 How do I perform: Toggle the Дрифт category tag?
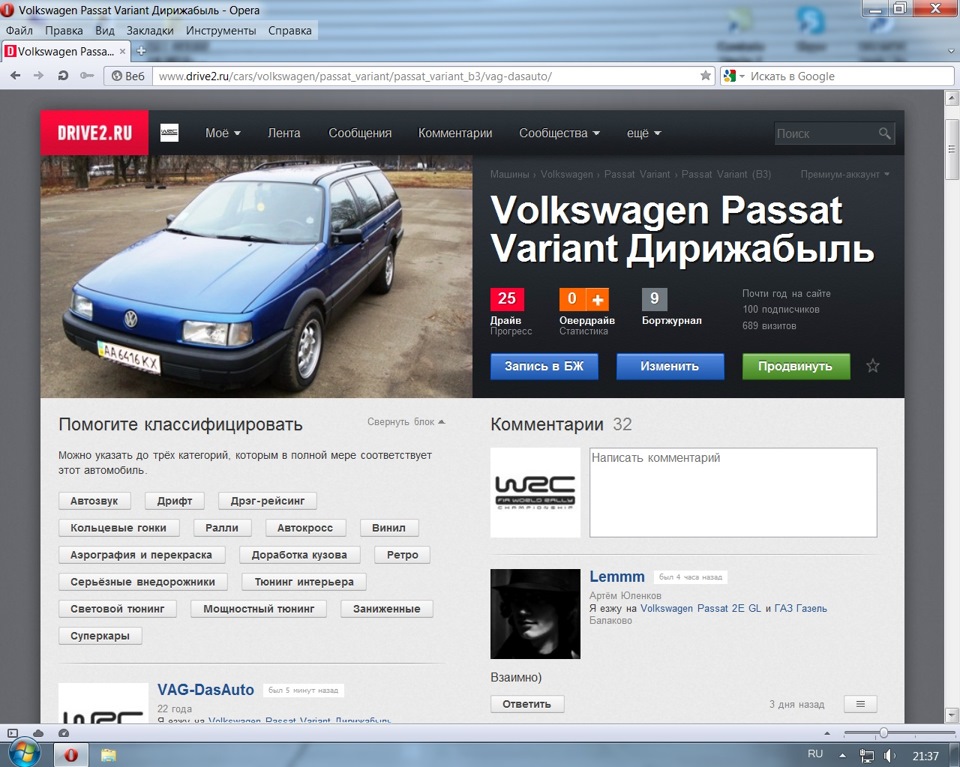click(174, 501)
